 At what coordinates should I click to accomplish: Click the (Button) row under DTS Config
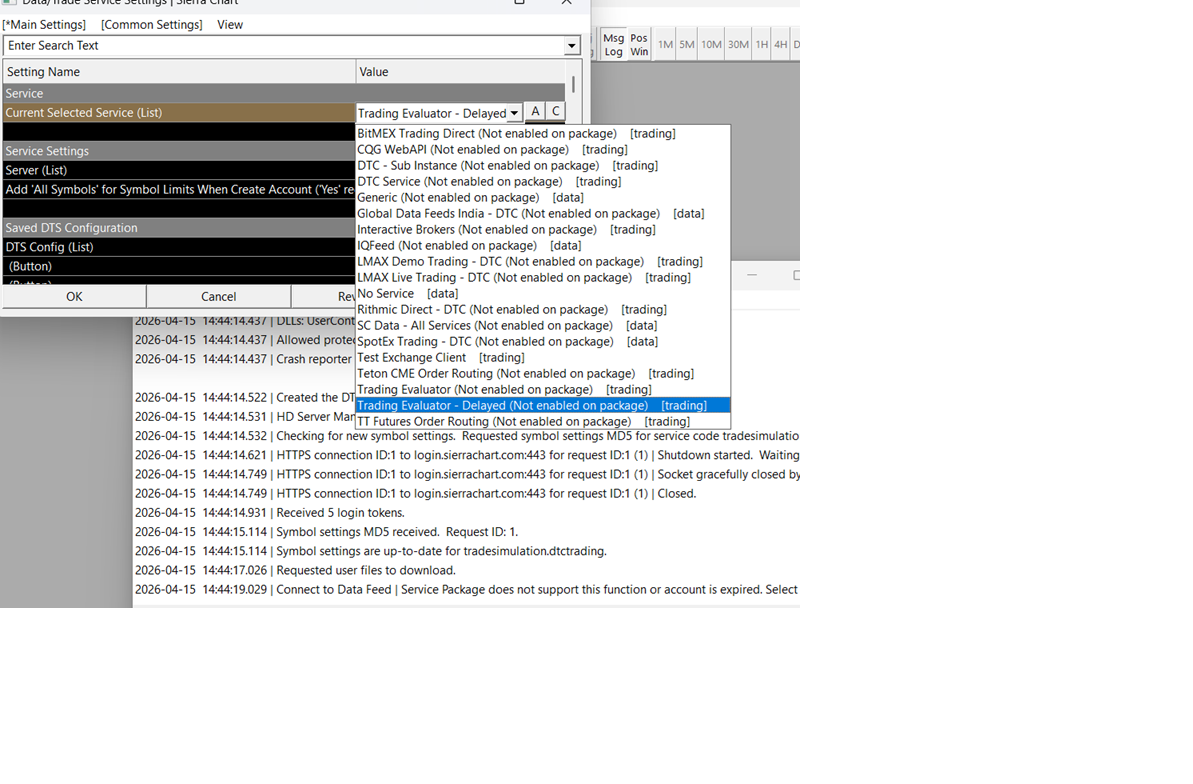click(x=179, y=266)
